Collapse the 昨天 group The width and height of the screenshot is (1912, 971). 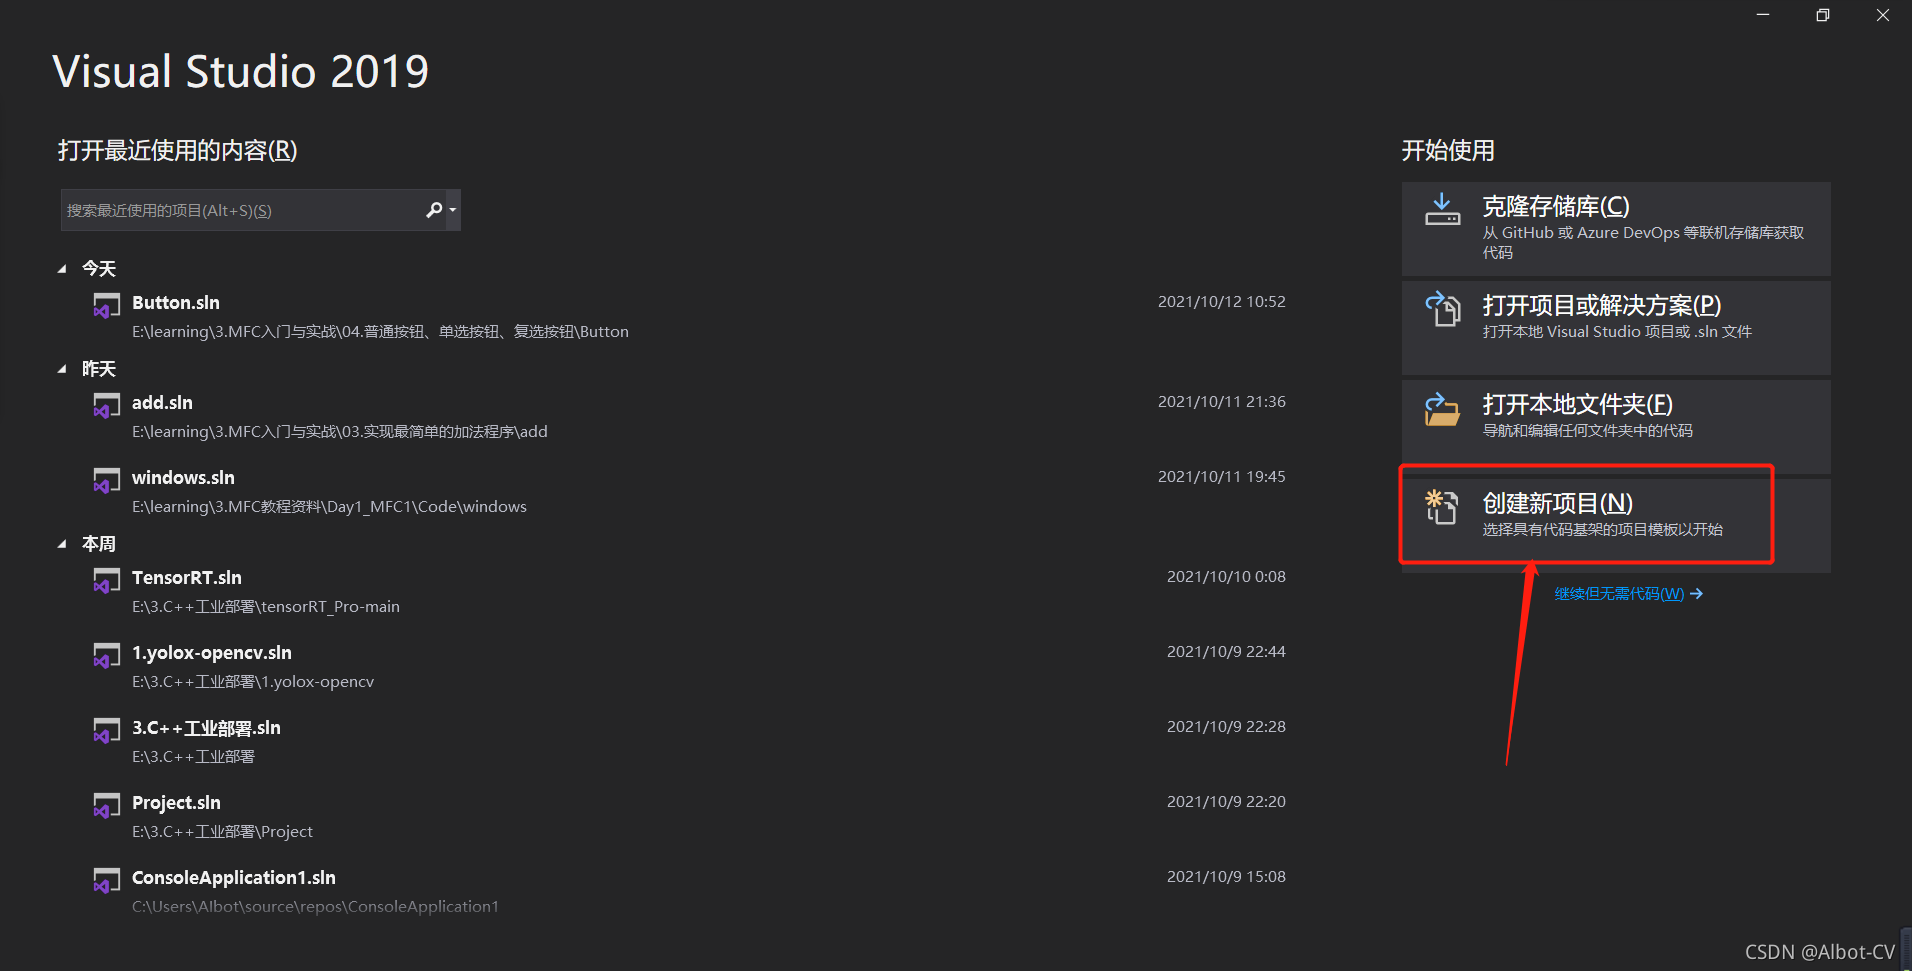[62, 369]
